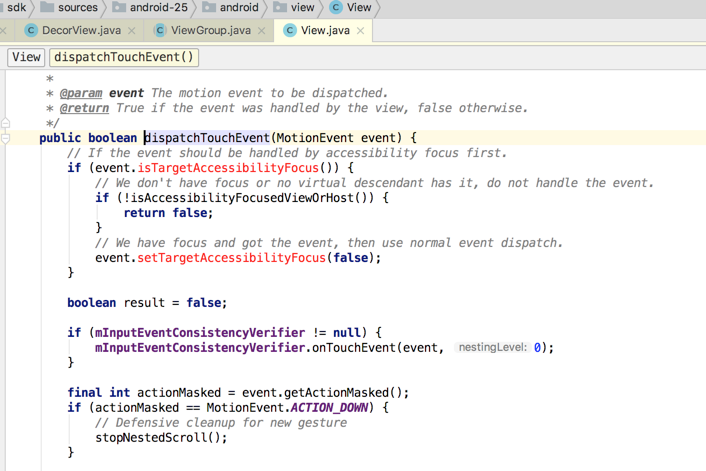
Task: Close the ViewGroup.java tab
Action: (262, 31)
